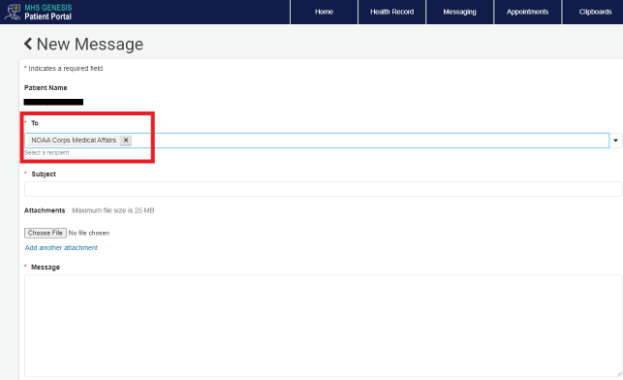Expand the recipient dropdown arrow
The width and height of the screenshot is (623, 380).
pos(615,140)
